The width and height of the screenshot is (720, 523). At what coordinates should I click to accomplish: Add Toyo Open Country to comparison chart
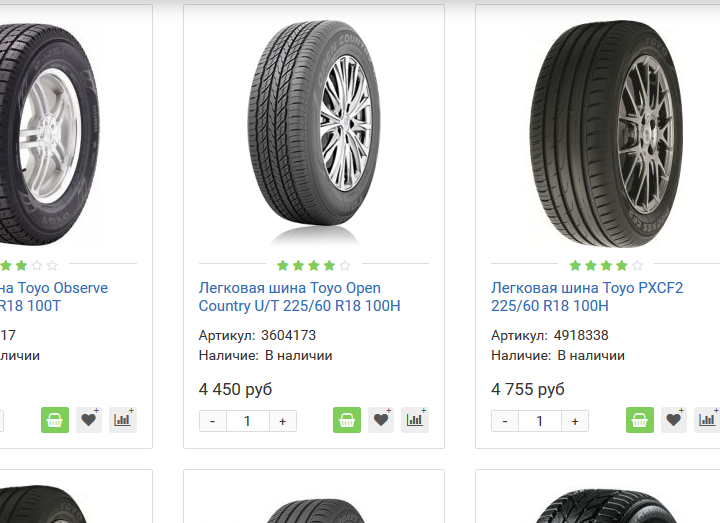415,420
